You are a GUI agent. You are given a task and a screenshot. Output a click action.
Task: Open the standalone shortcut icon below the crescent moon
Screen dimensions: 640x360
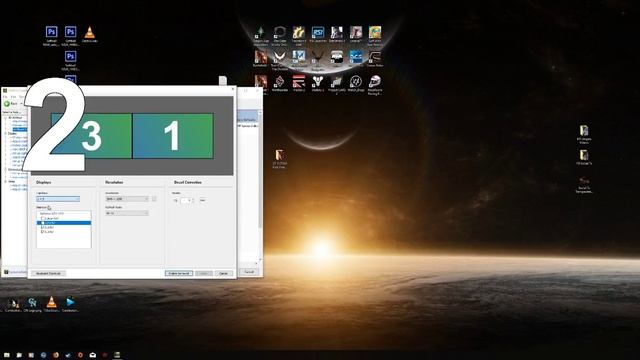(280, 155)
